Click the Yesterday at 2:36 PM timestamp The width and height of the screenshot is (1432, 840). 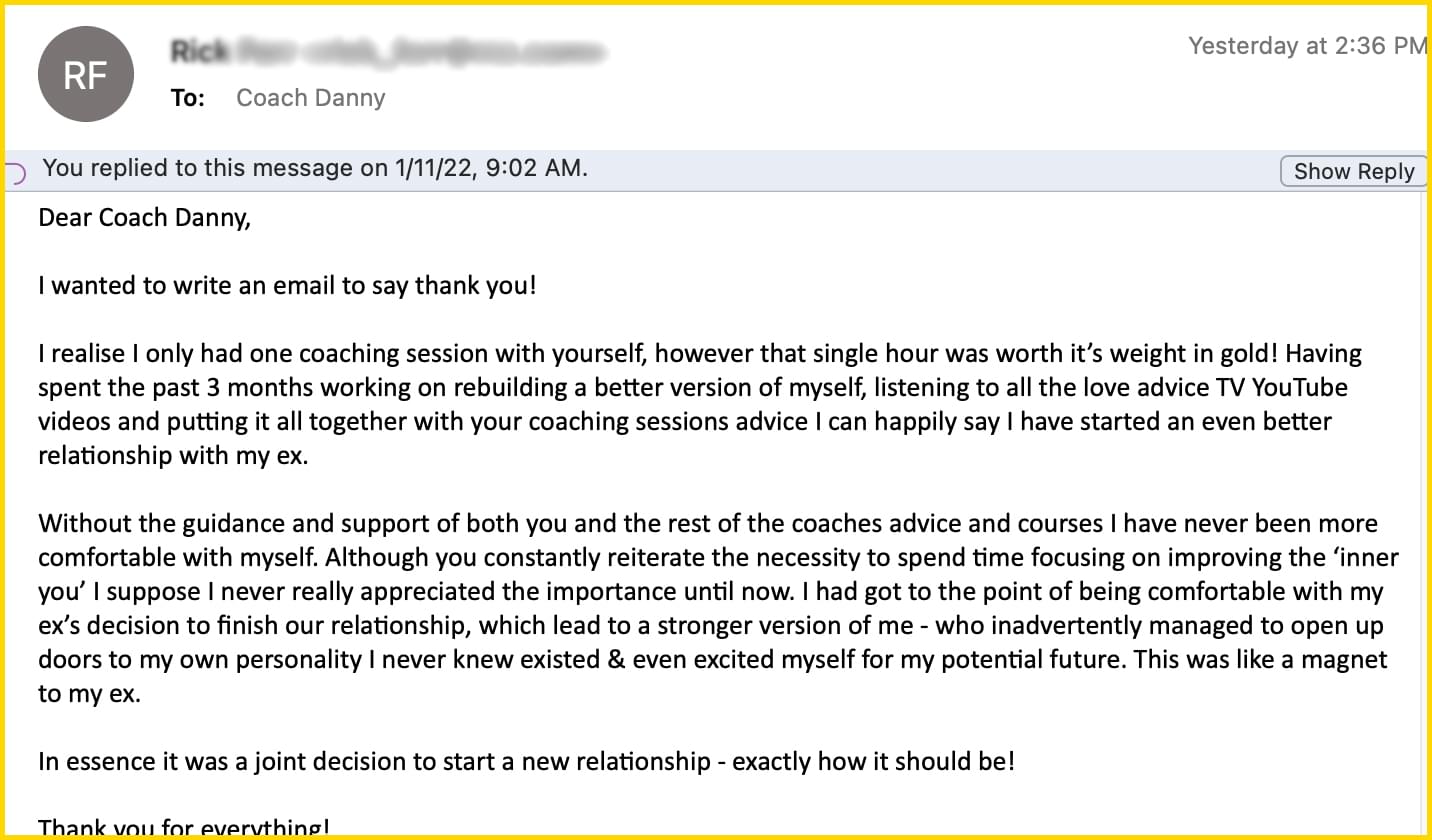point(1306,46)
